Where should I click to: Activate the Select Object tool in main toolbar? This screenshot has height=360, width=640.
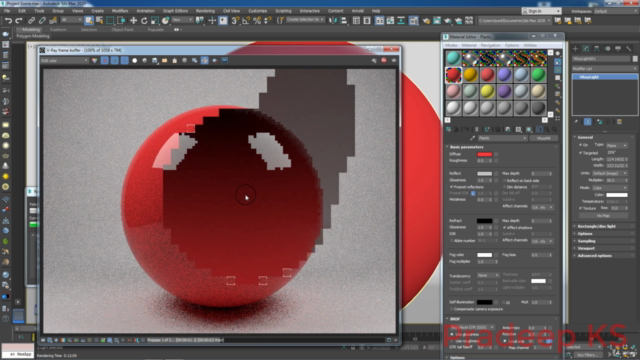(x=89, y=20)
